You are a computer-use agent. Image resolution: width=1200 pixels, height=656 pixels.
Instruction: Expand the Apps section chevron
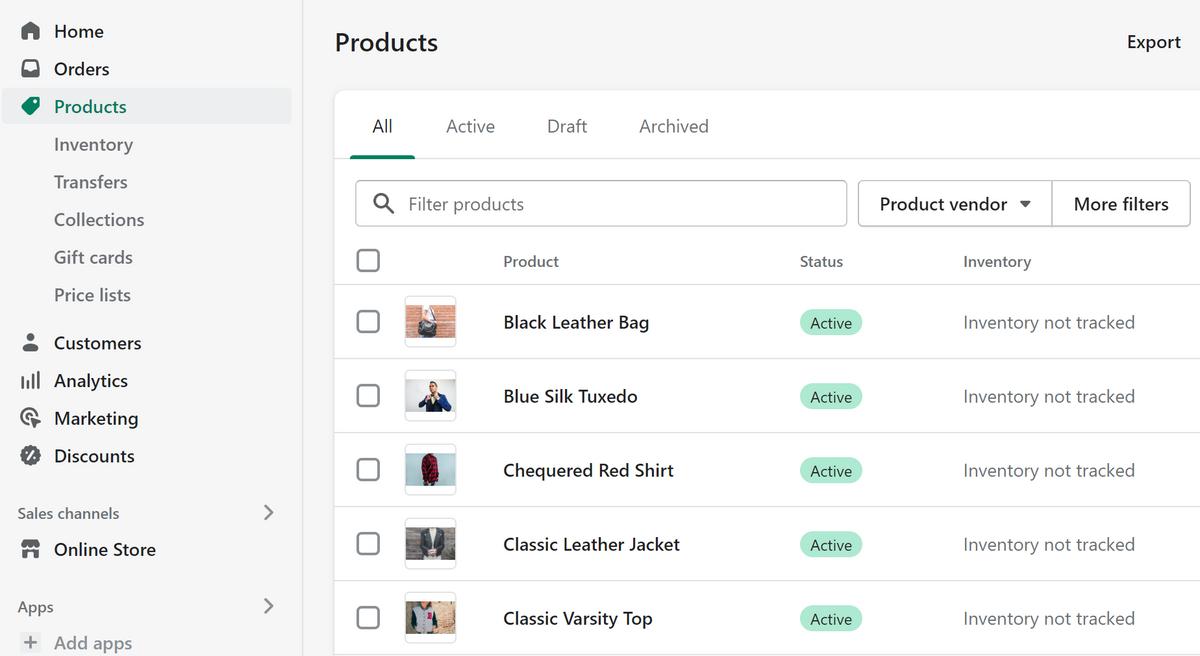click(x=268, y=605)
